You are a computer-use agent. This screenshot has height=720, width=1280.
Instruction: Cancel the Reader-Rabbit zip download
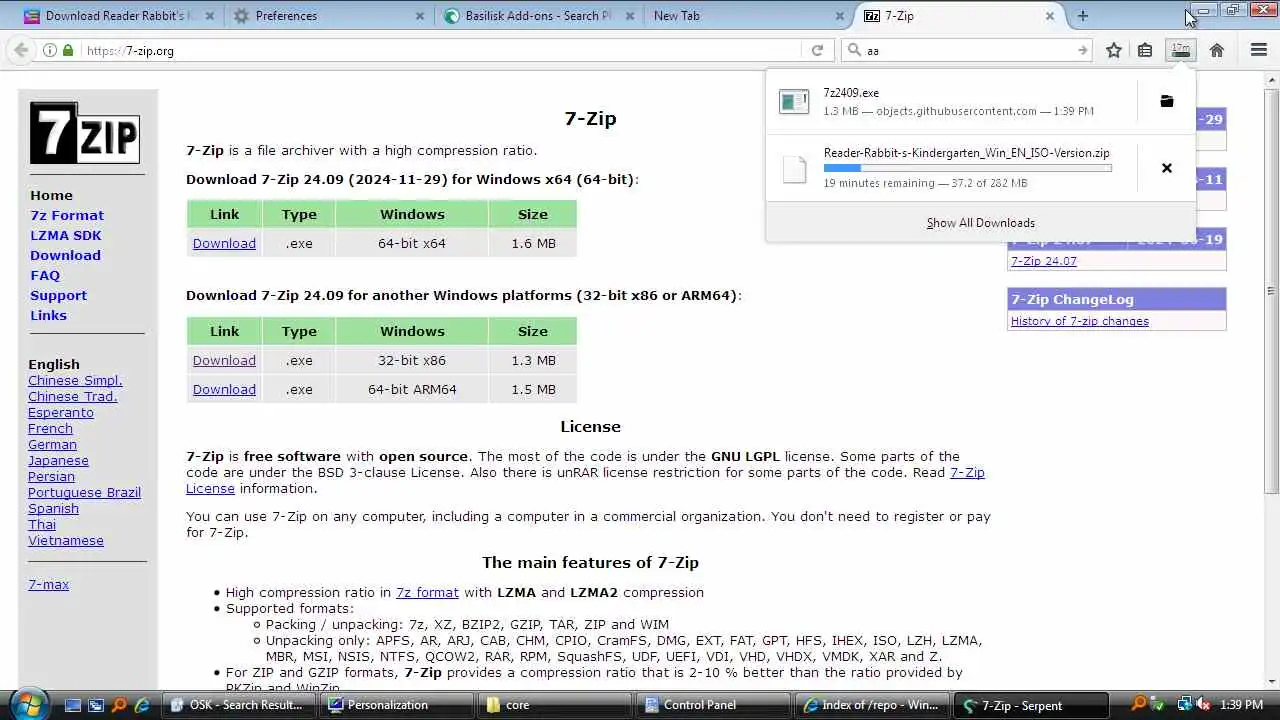(x=1166, y=168)
